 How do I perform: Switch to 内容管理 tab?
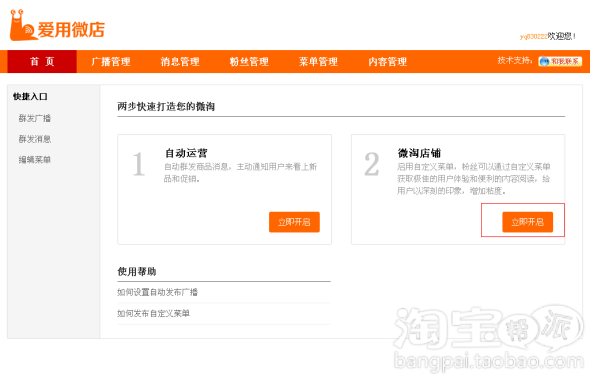[x=388, y=61]
